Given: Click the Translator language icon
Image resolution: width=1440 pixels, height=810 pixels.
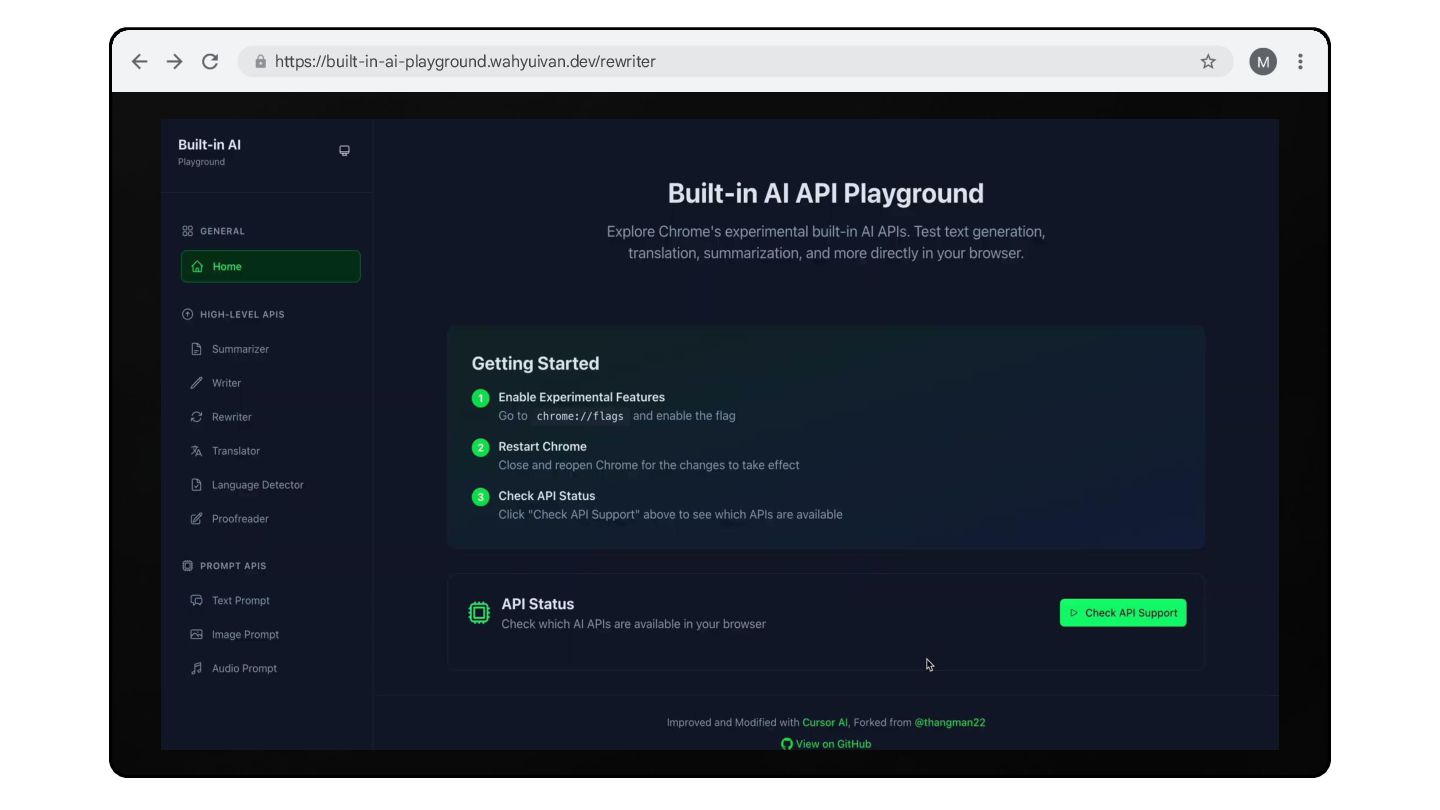Looking at the screenshot, I should tap(197, 451).
